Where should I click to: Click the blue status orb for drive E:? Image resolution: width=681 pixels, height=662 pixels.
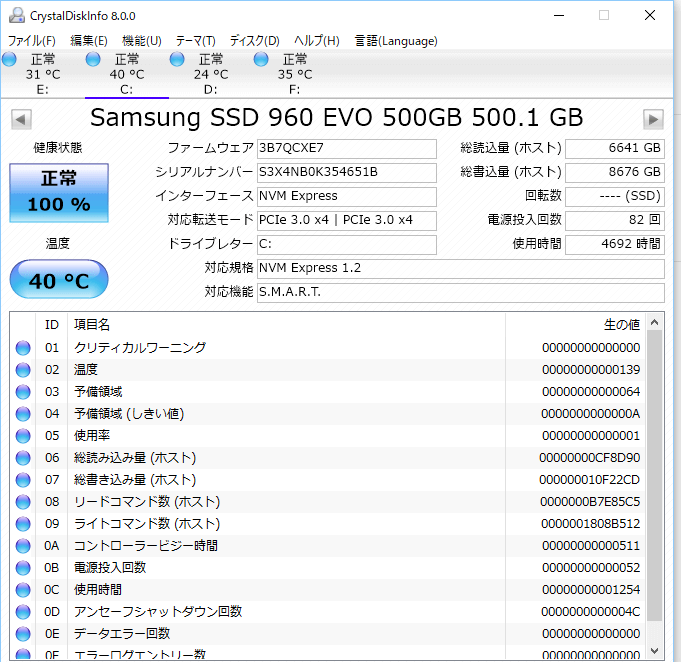[9, 59]
